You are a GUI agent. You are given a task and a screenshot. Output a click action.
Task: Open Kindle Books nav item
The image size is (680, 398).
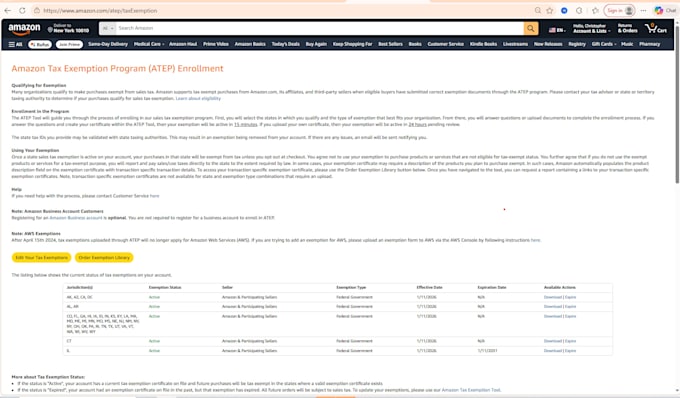click(x=483, y=44)
